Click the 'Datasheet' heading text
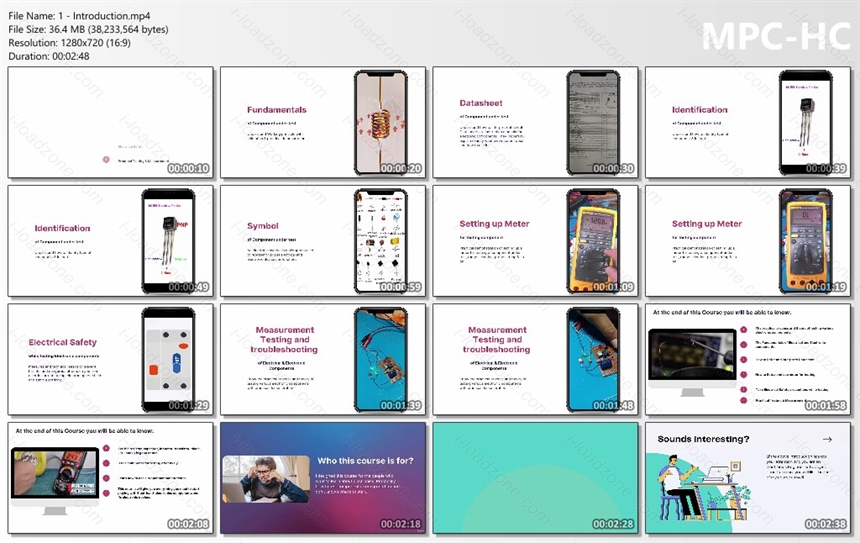The image size is (860, 543). point(481,103)
